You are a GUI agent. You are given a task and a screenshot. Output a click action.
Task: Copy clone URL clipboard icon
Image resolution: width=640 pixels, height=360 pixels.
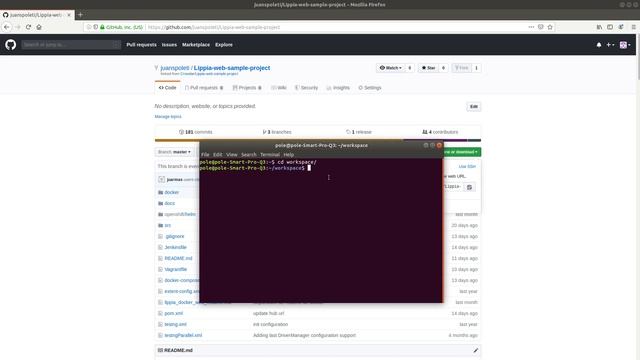pos(469,187)
